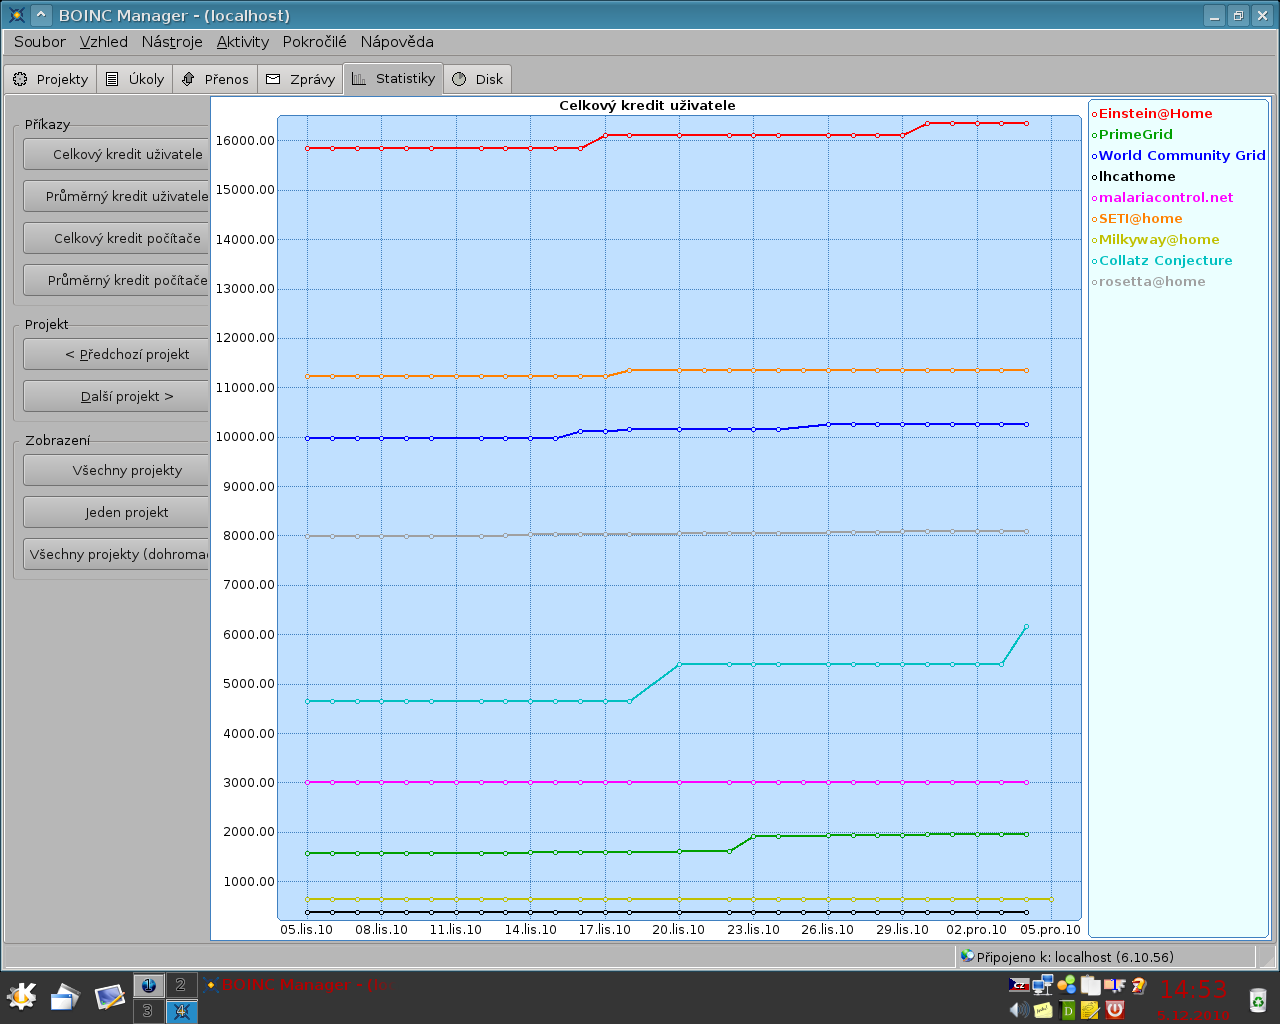Image resolution: width=1280 pixels, height=1024 pixels.
Task: Switch to the Zprávy tab
Action: point(301,79)
